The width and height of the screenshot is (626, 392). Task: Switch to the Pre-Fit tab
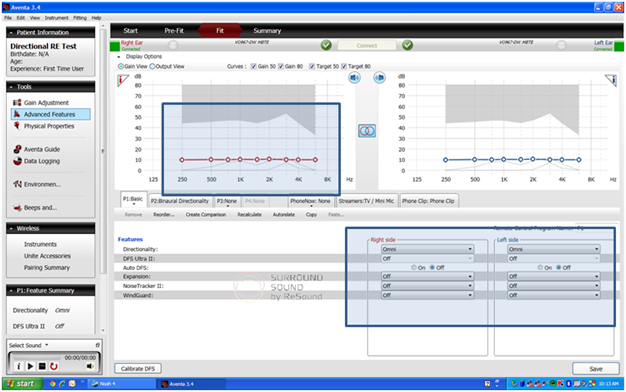pos(174,31)
